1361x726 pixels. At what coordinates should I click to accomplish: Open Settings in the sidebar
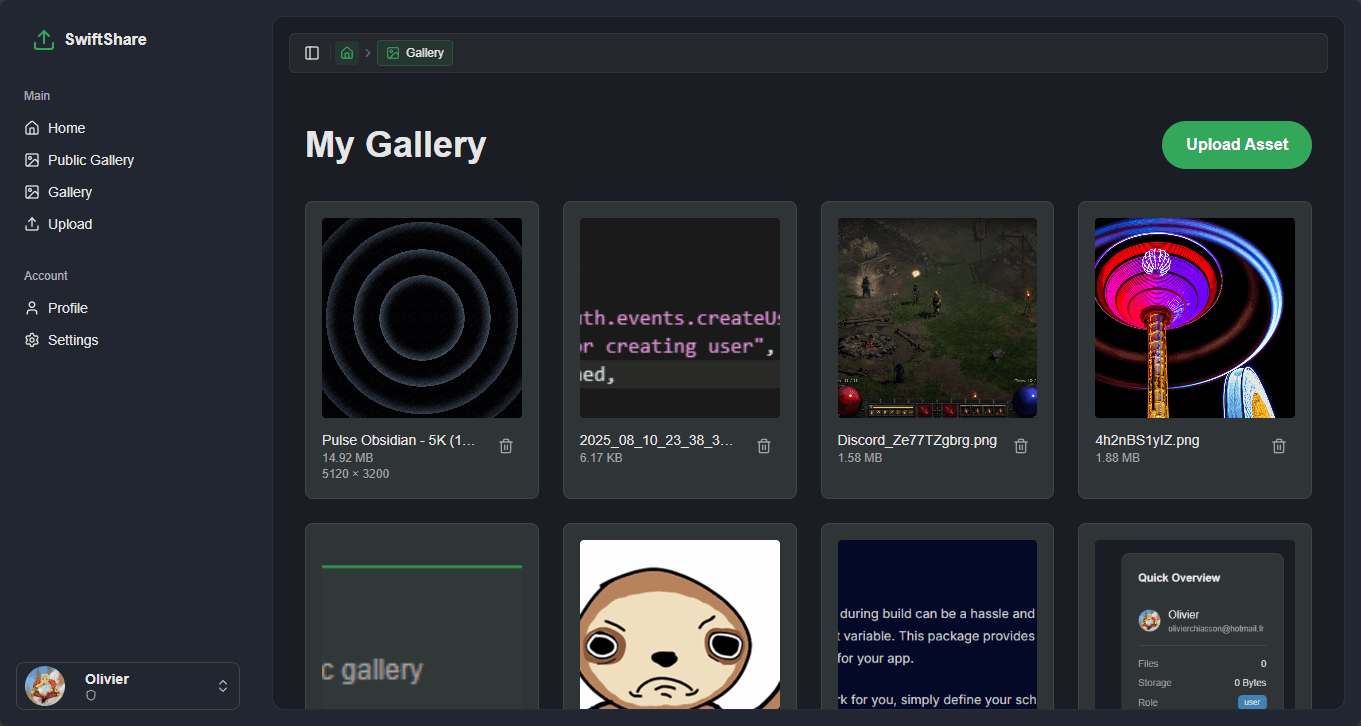pos(128,340)
